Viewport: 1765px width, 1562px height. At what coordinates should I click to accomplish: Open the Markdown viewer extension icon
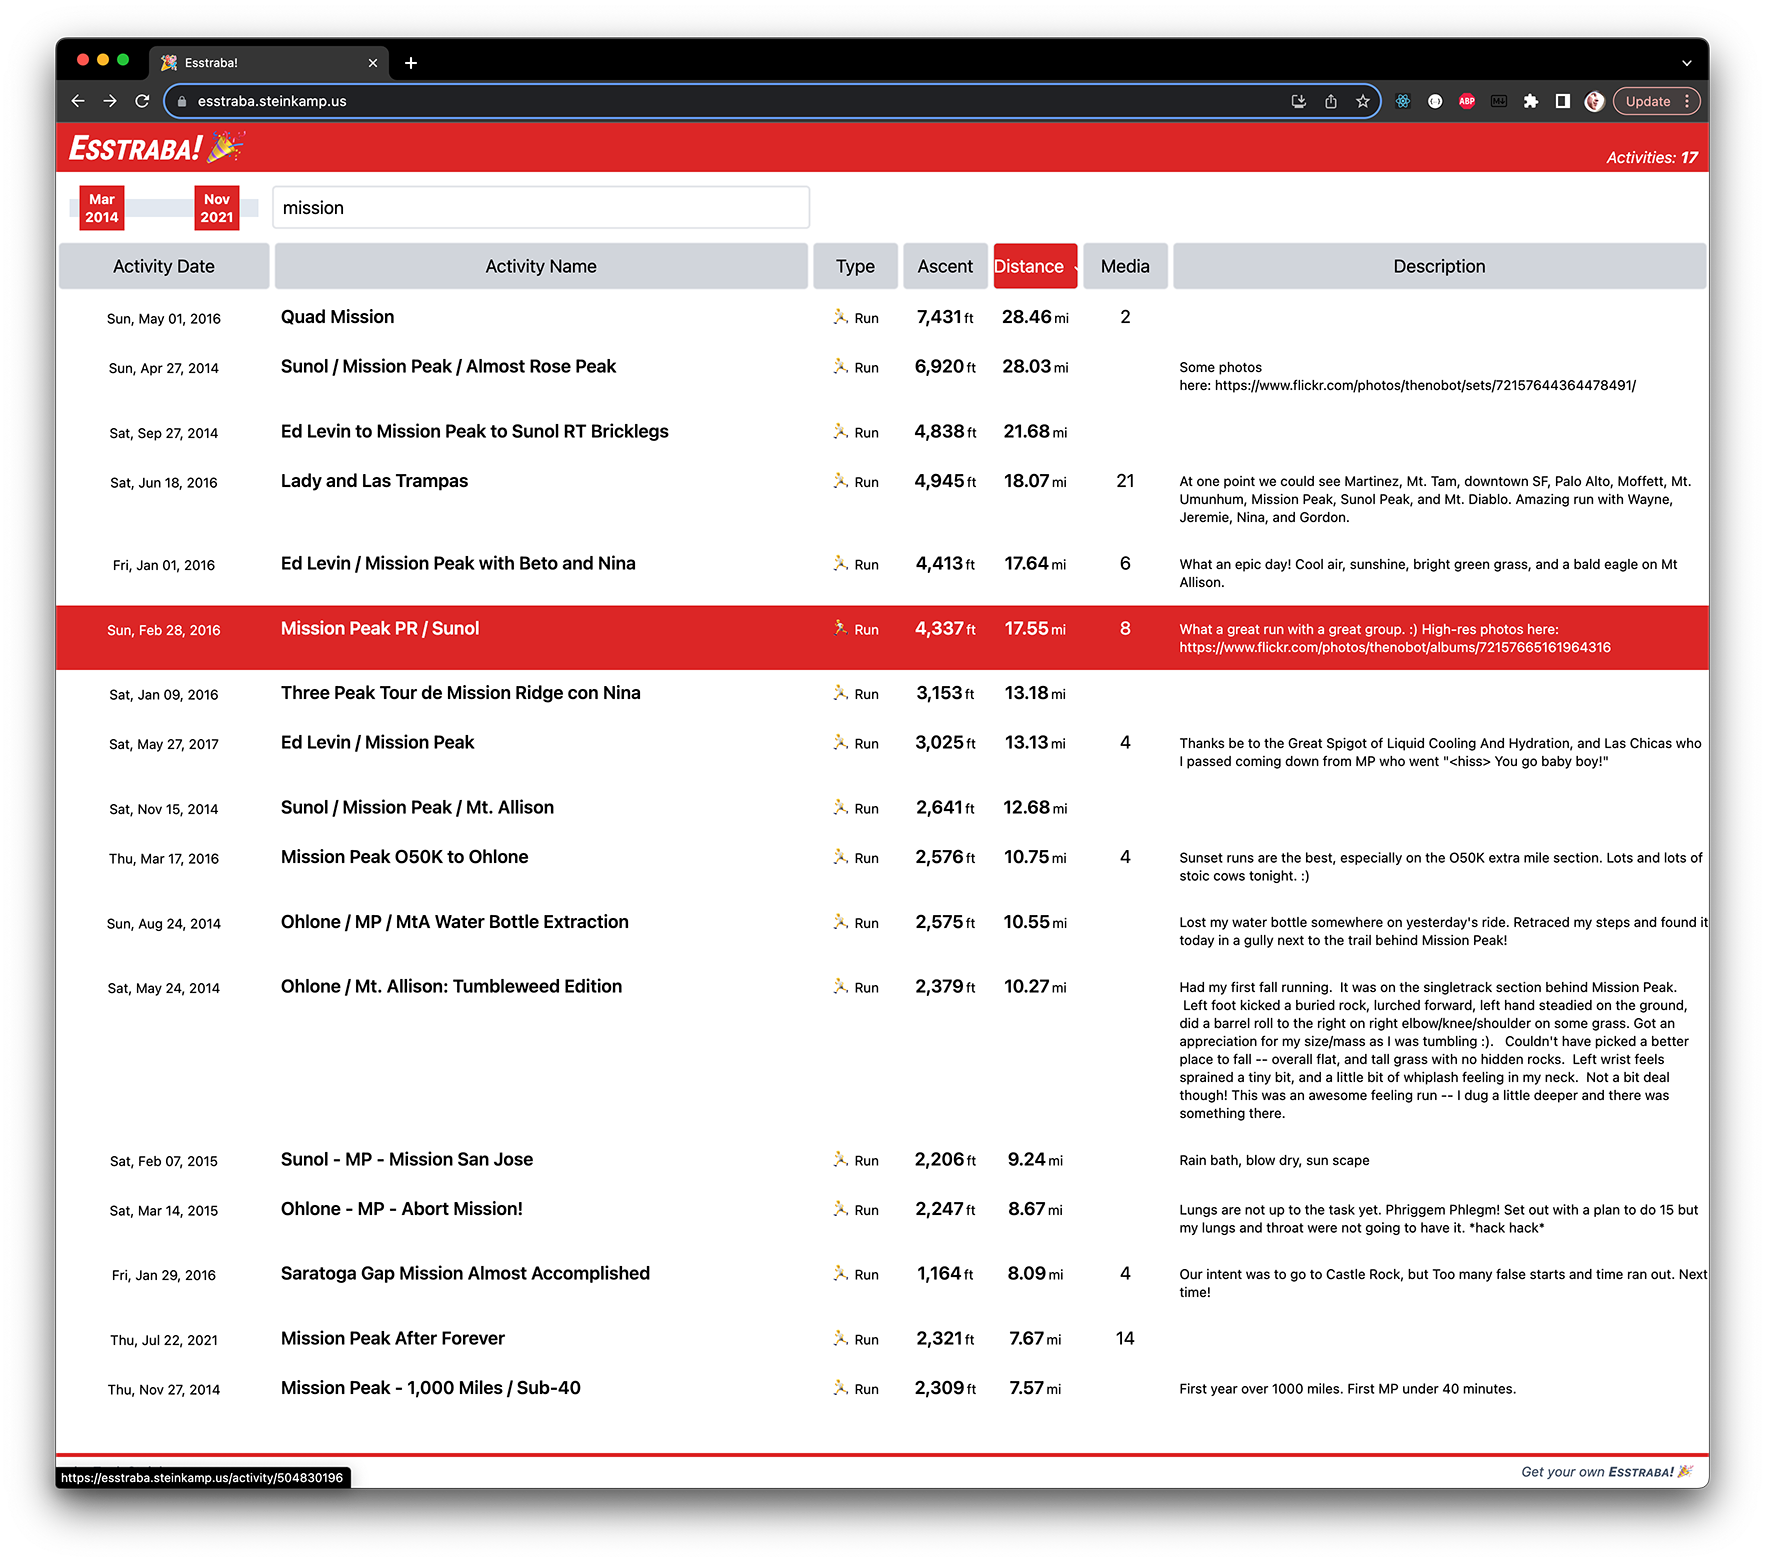[1498, 101]
